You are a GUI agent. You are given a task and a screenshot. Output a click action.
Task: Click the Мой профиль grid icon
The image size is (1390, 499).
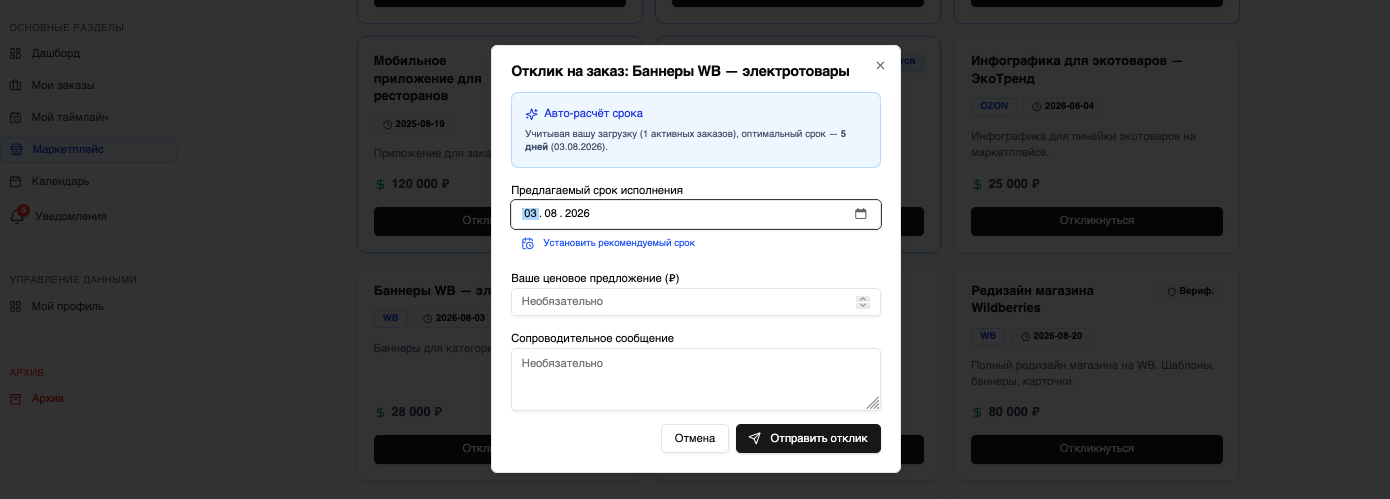tap(15, 306)
